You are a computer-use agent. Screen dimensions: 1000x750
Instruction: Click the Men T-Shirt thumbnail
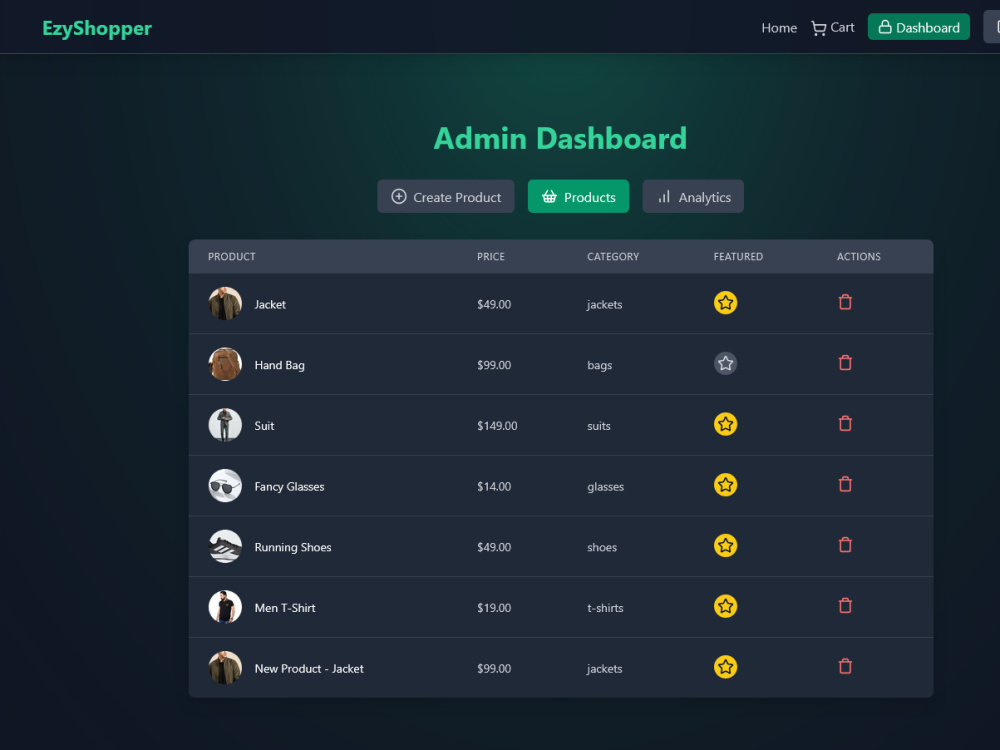(x=225, y=607)
